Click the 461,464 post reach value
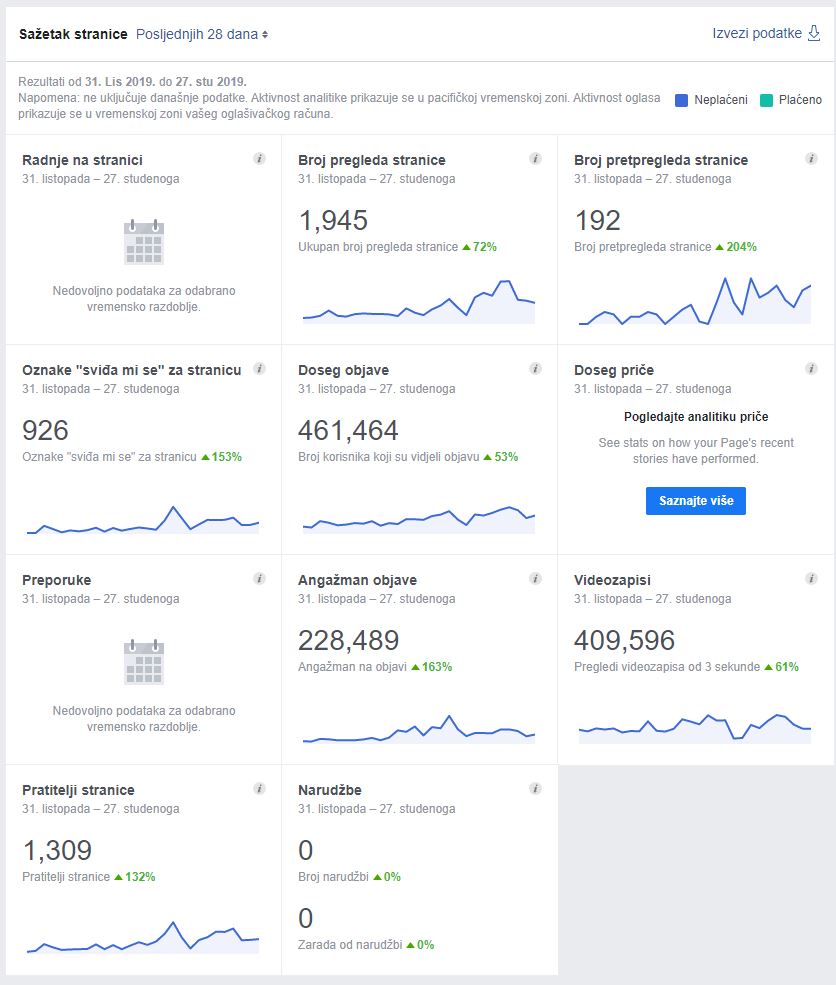 pyautogui.click(x=348, y=430)
